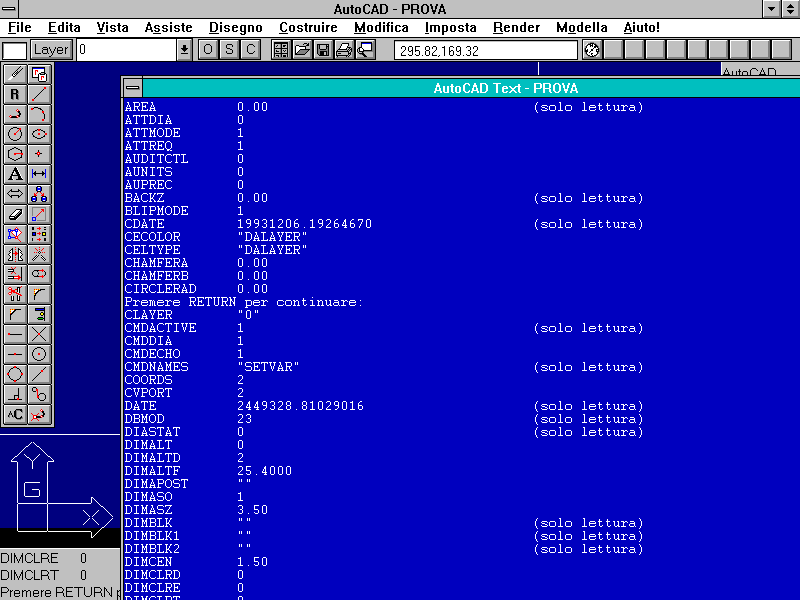Click the "SETVAR" value of CMDNAMES
The width and height of the screenshot is (800, 600).
pos(268,367)
